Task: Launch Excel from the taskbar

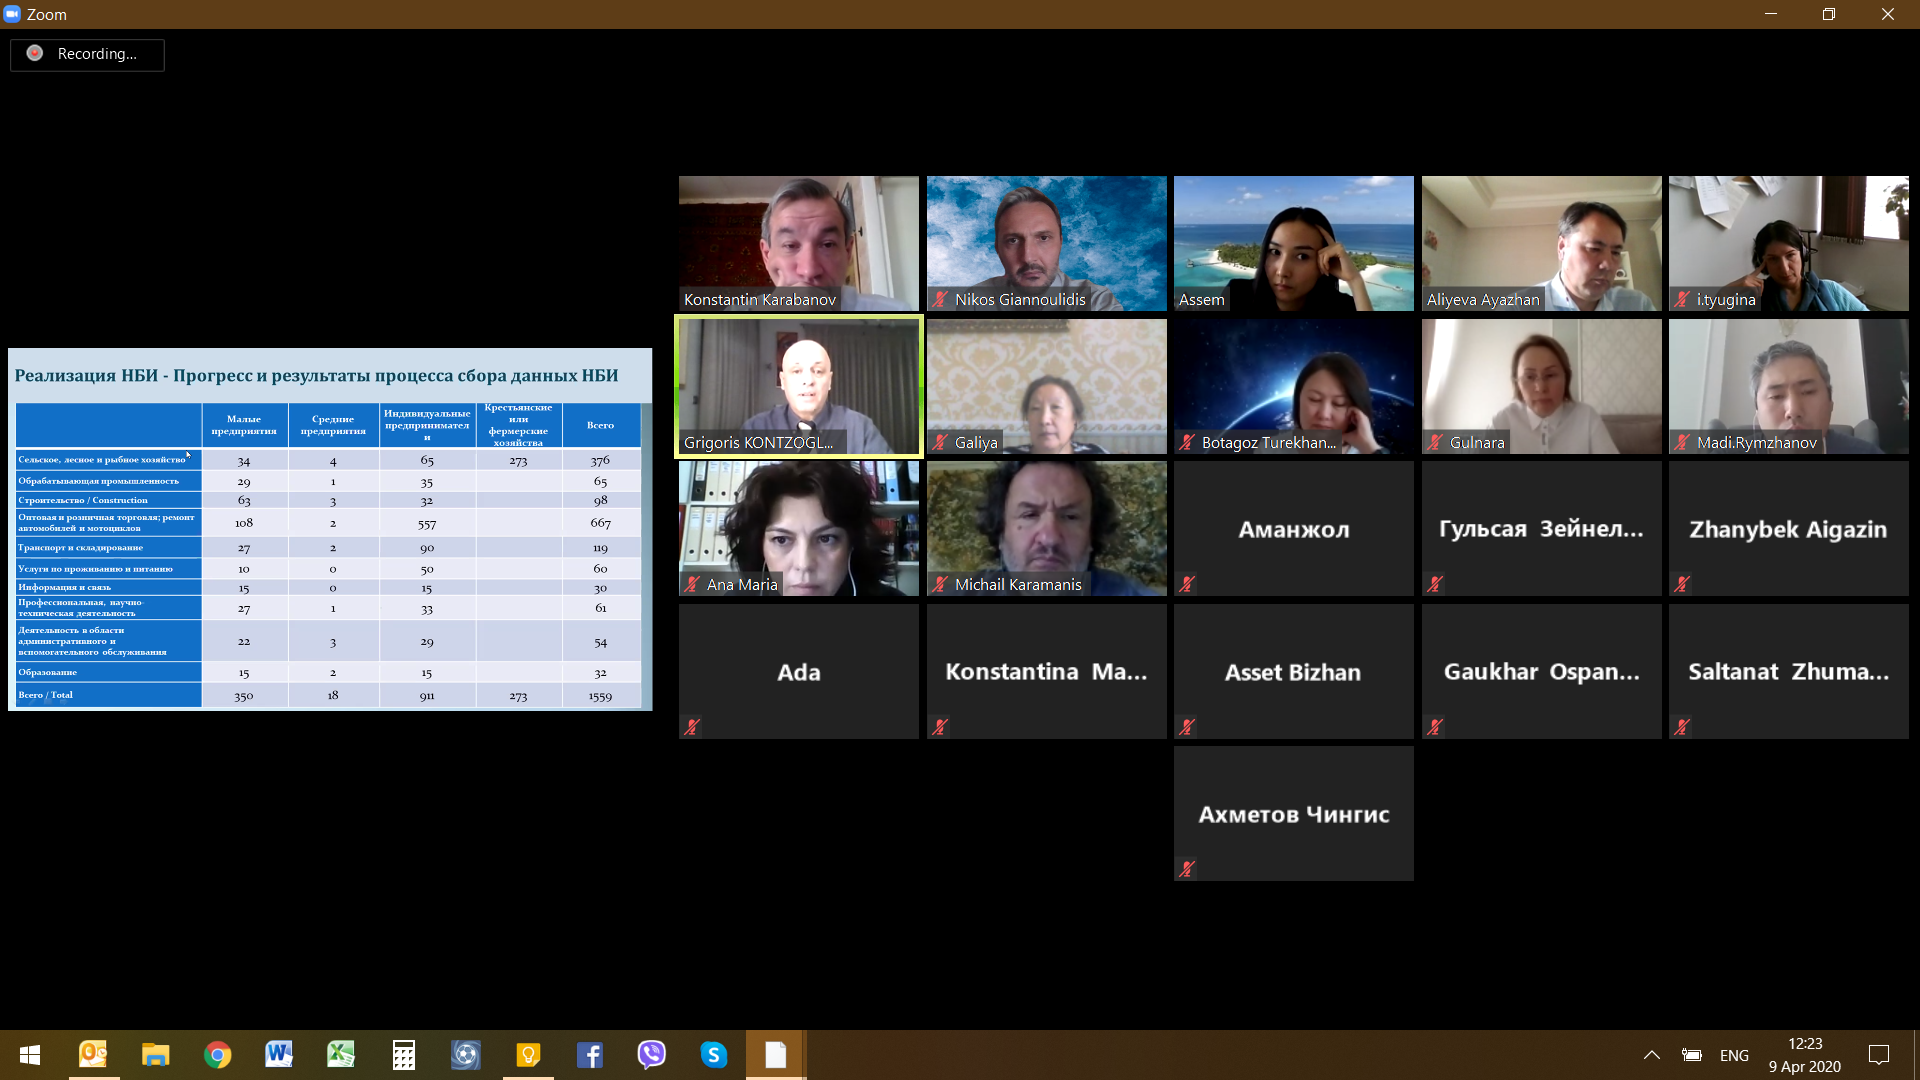Action: [341, 1055]
